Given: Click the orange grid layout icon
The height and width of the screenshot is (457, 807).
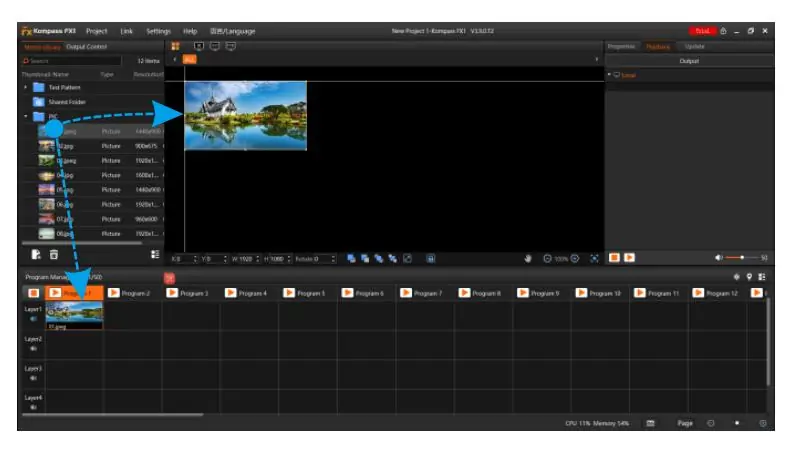Looking at the screenshot, I should click(x=176, y=46).
